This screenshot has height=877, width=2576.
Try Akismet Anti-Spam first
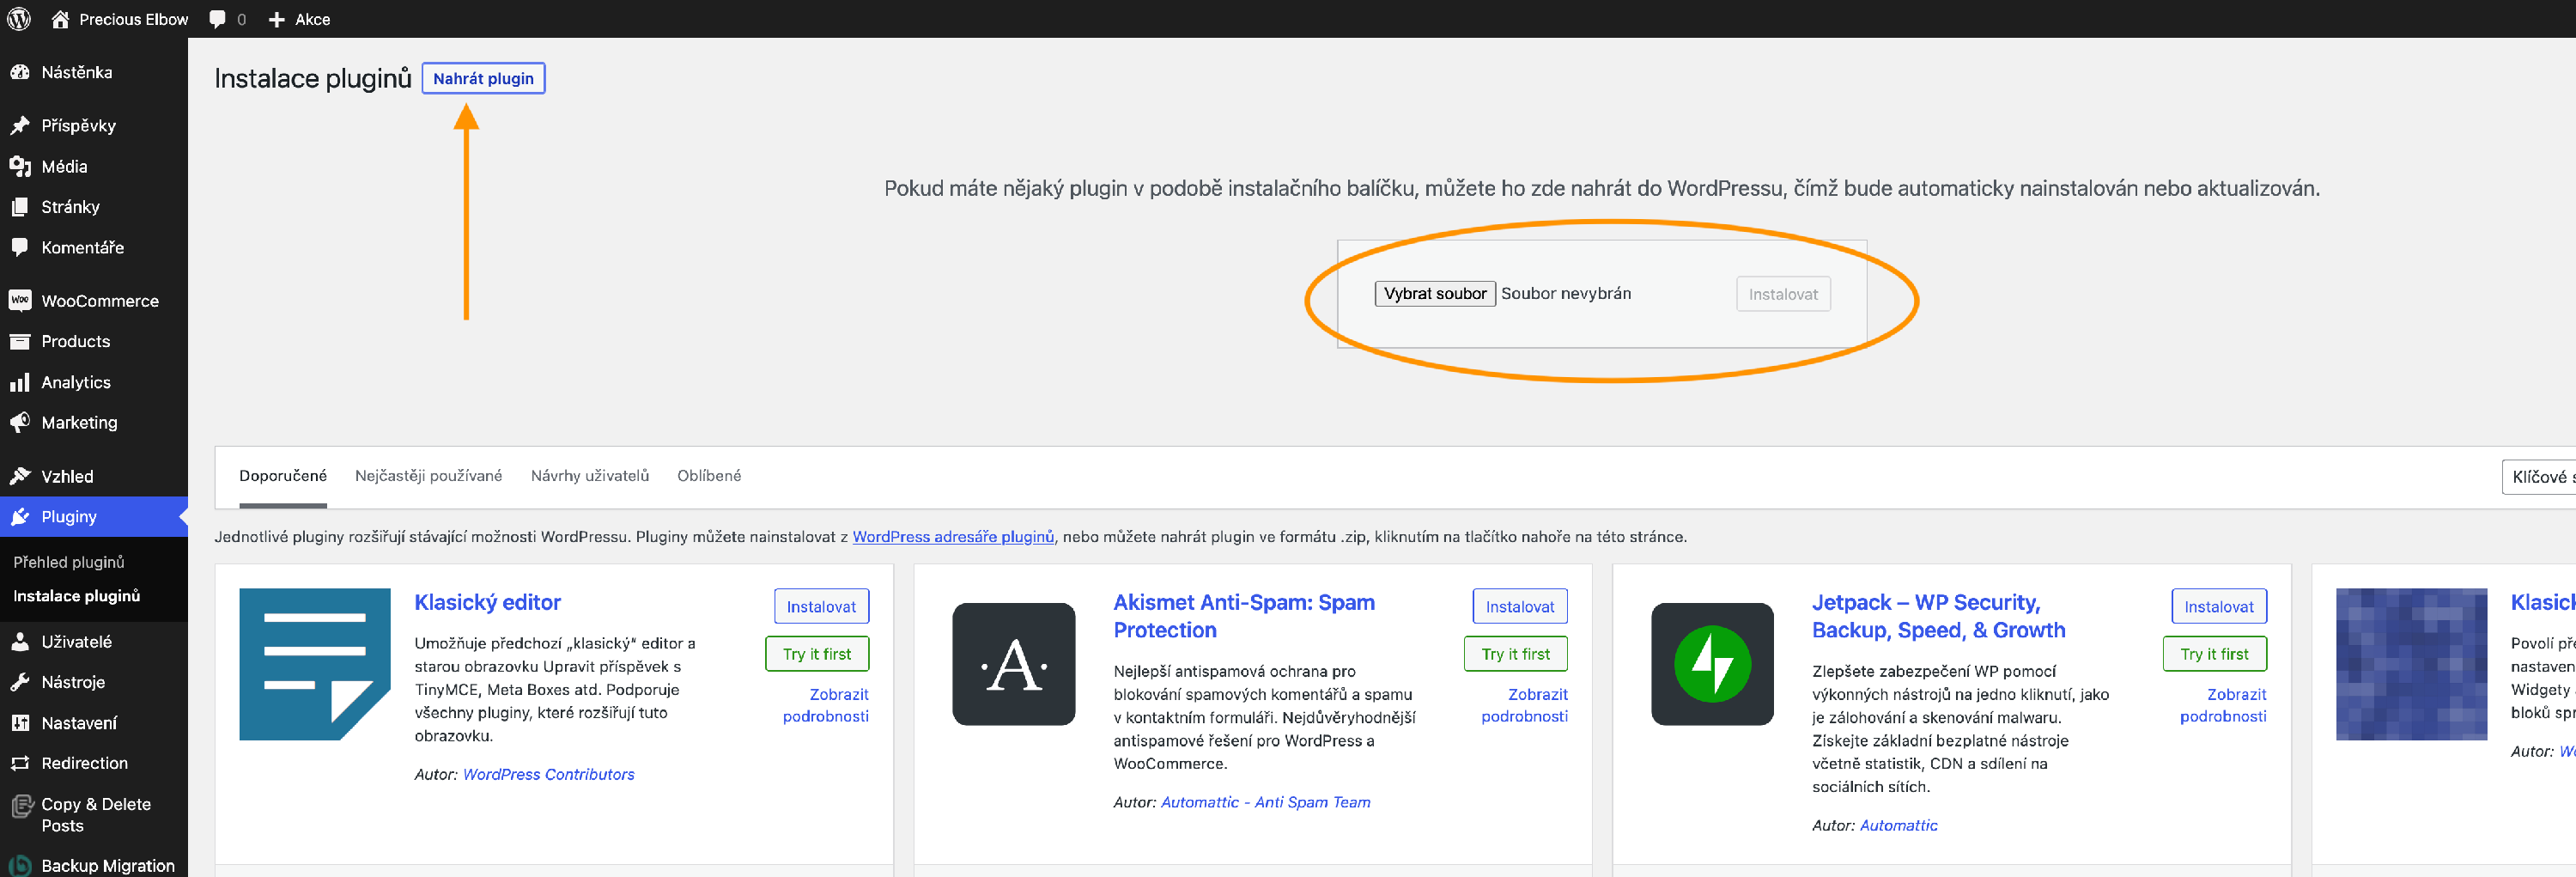click(1516, 654)
